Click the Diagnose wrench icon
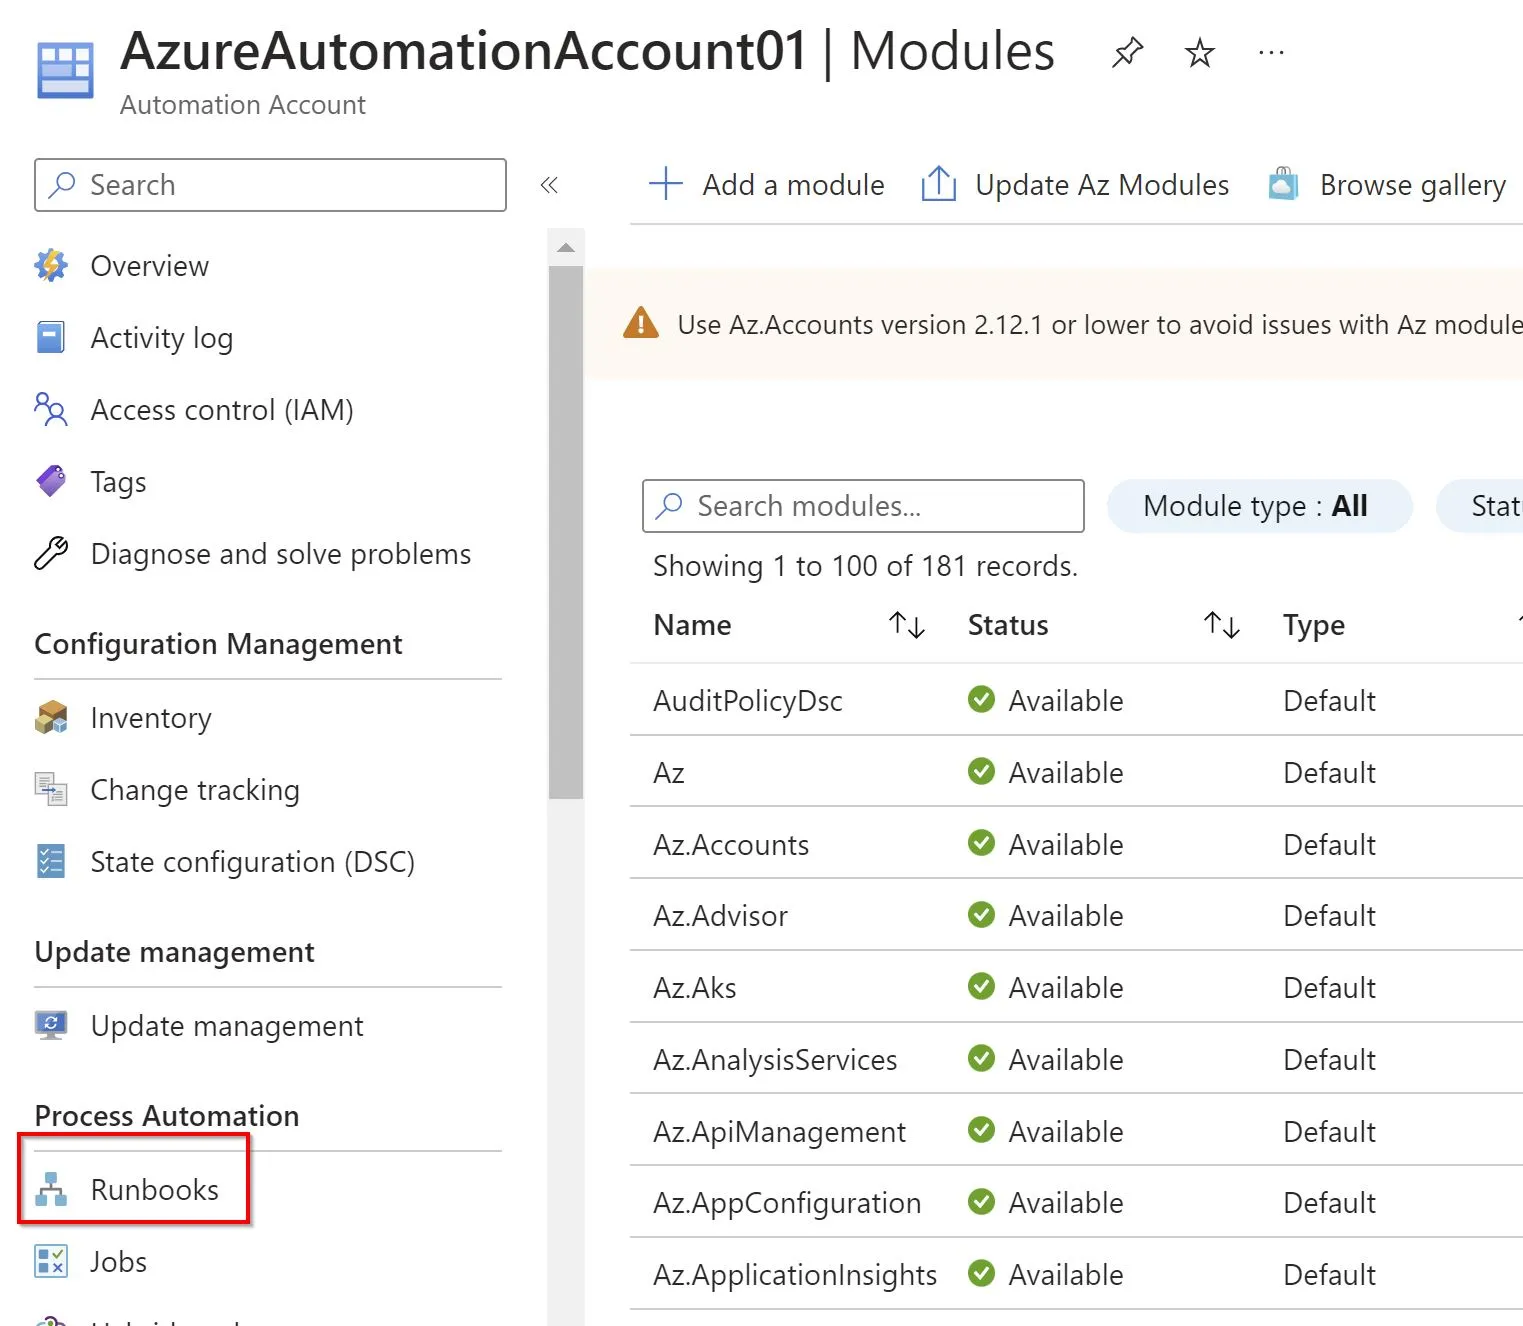Screen dimensions: 1523x1326 tap(51, 553)
